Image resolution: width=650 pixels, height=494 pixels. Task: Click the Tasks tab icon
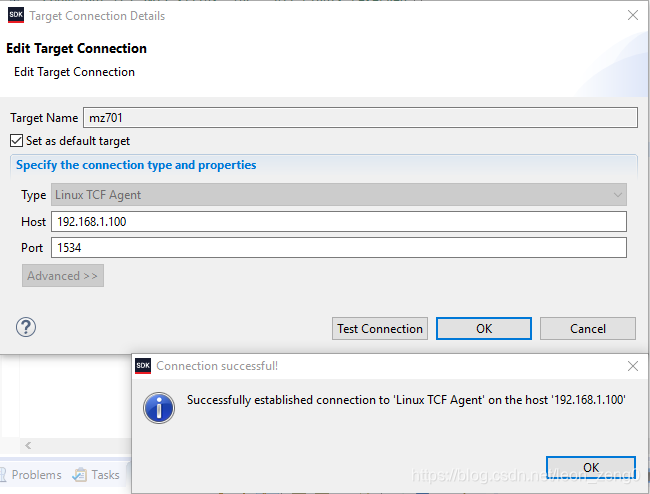point(79,475)
